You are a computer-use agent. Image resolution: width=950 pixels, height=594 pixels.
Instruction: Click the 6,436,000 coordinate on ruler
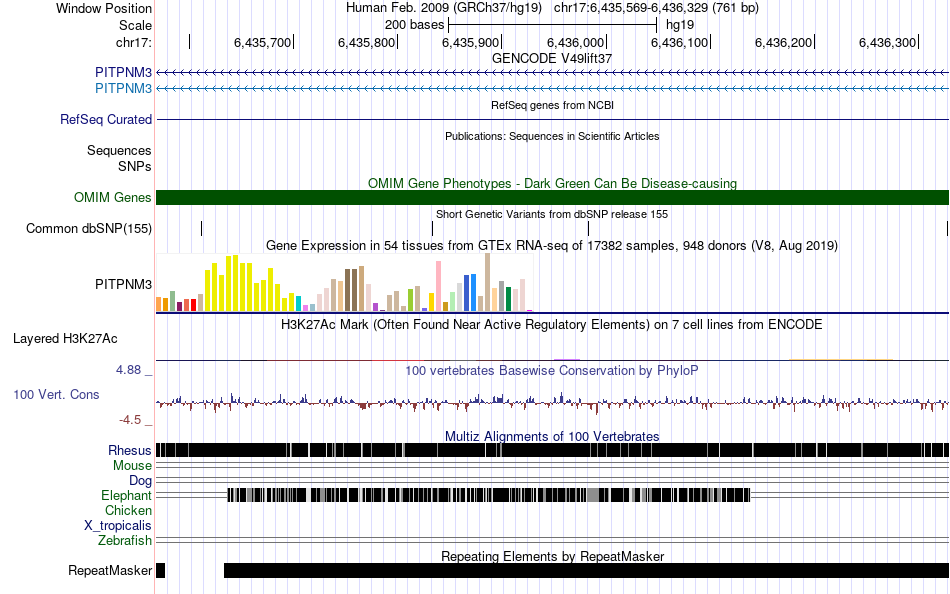tap(576, 42)
